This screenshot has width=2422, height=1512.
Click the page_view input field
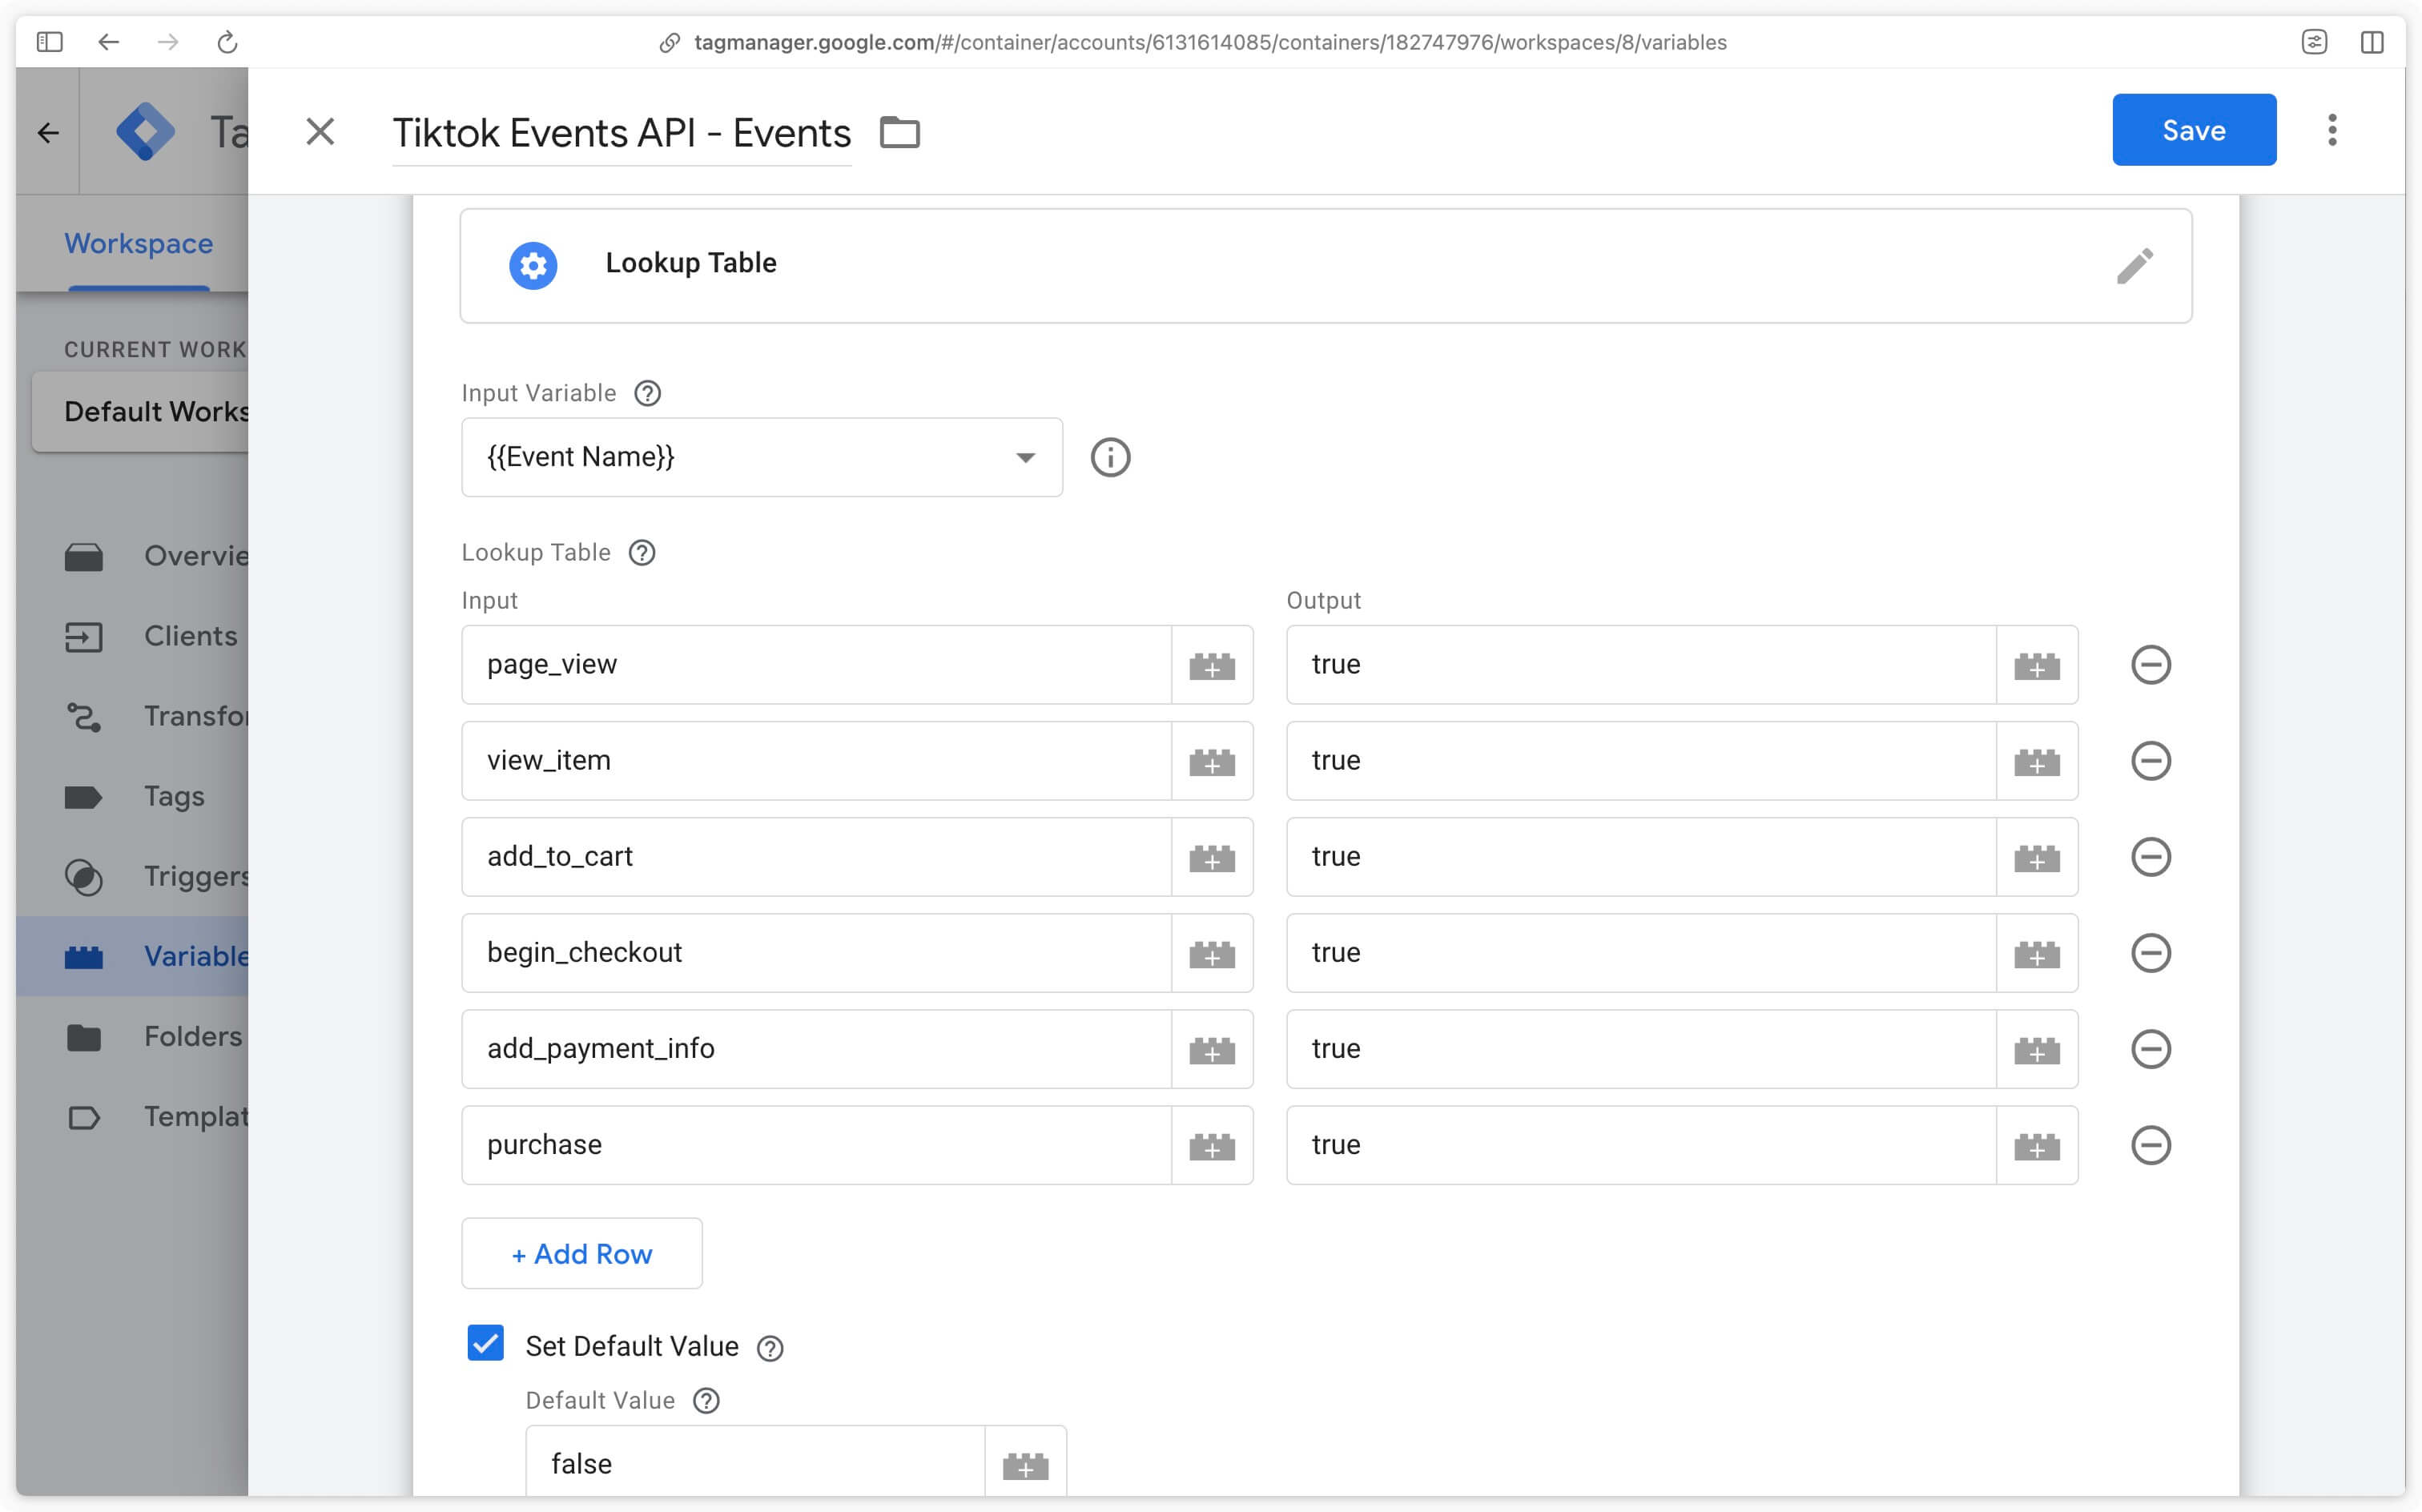pos(816,665)
